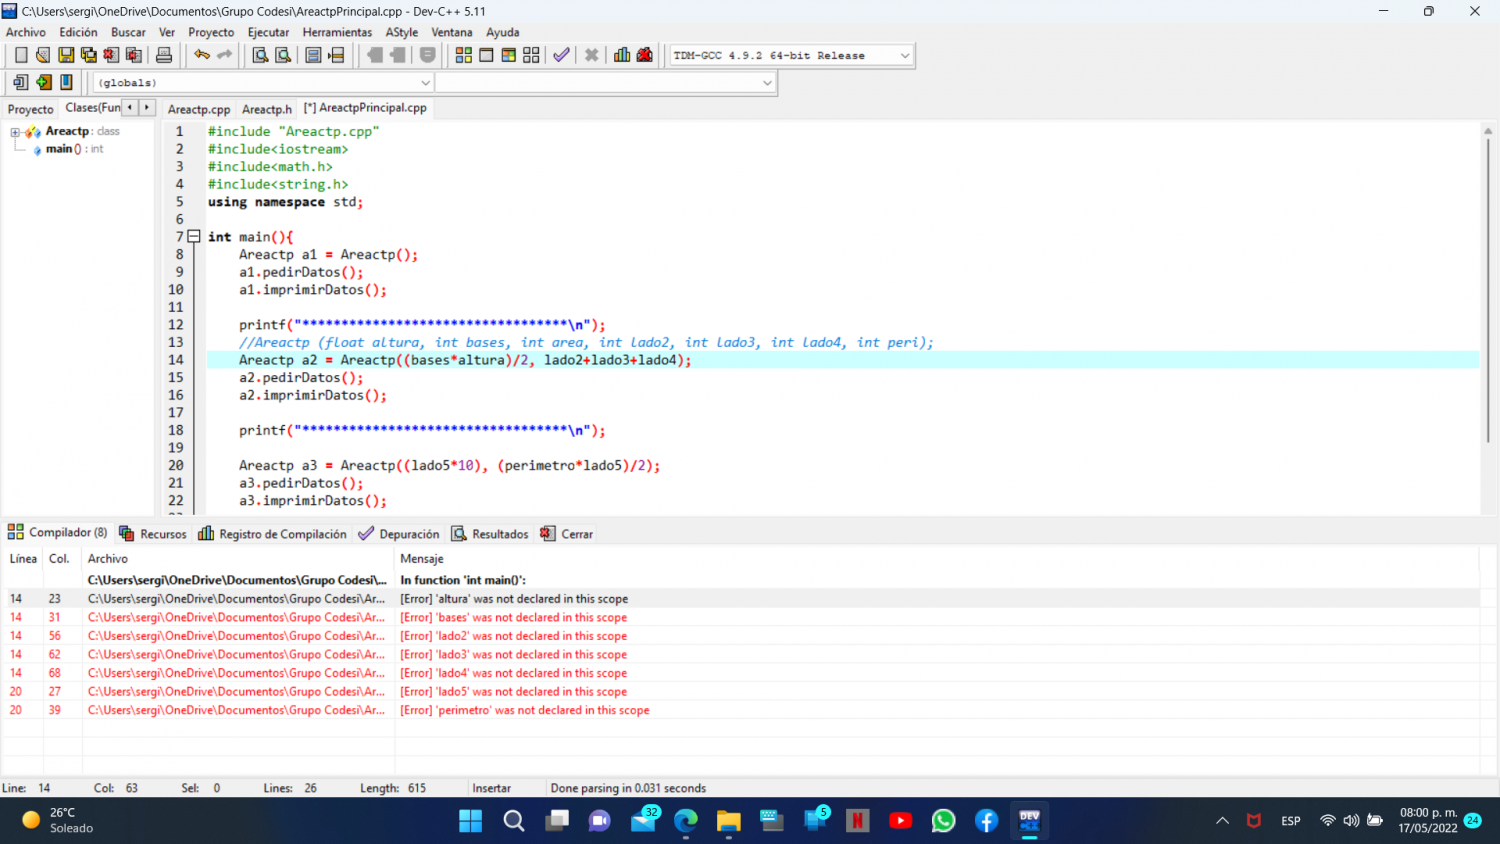Click the Delete profiling information icon
Image resolution: width=1500 pixels, height=844 pixels.
click(645, 55)
